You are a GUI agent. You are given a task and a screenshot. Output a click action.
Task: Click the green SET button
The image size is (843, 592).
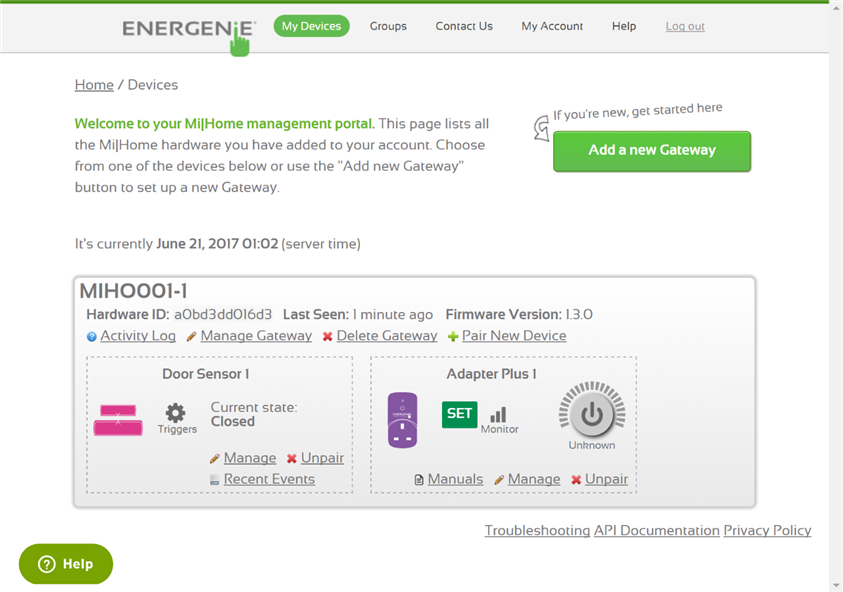459,414
